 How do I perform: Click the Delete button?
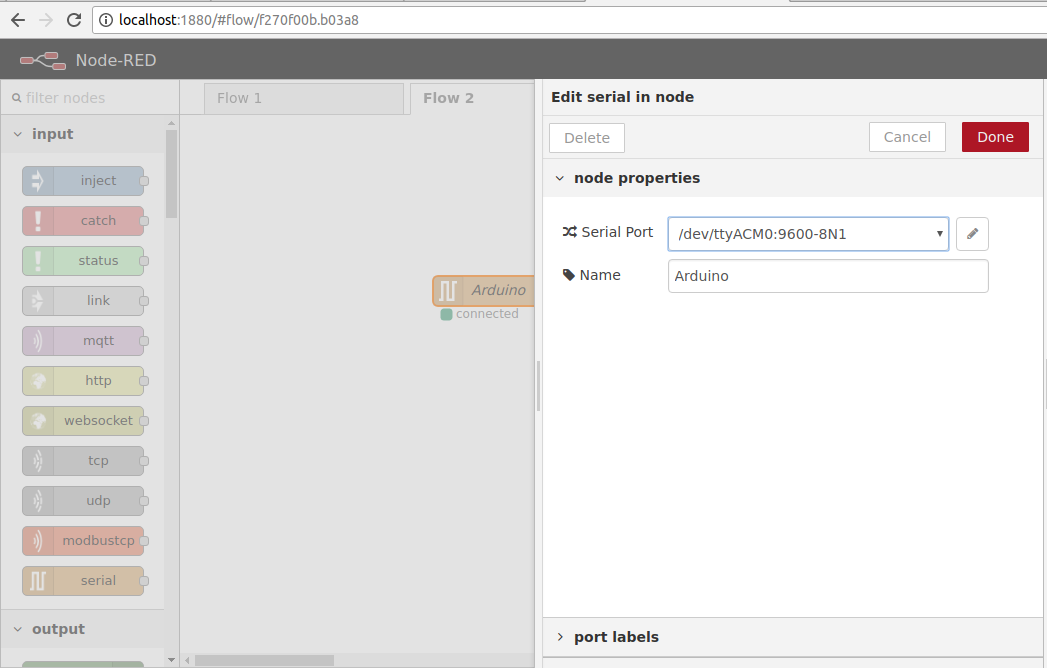[x=587, y=138]
